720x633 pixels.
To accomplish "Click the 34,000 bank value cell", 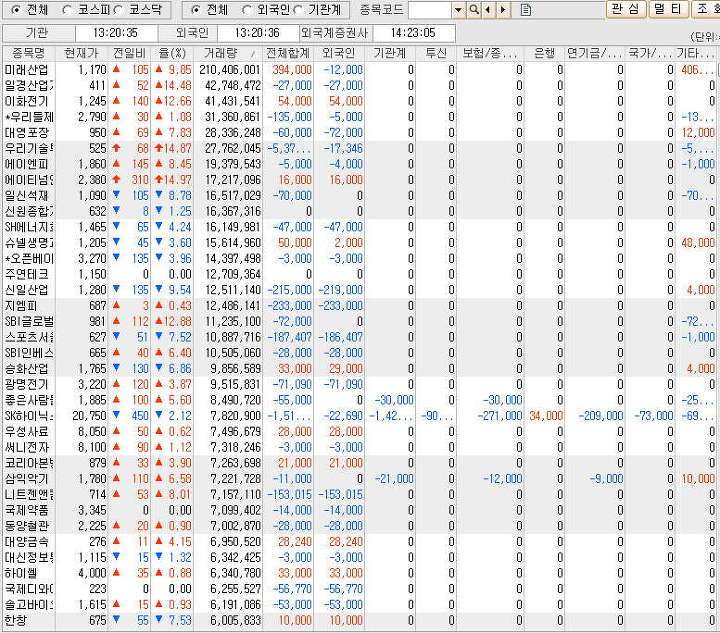I will pyautogui.click(x=546, y=416).
